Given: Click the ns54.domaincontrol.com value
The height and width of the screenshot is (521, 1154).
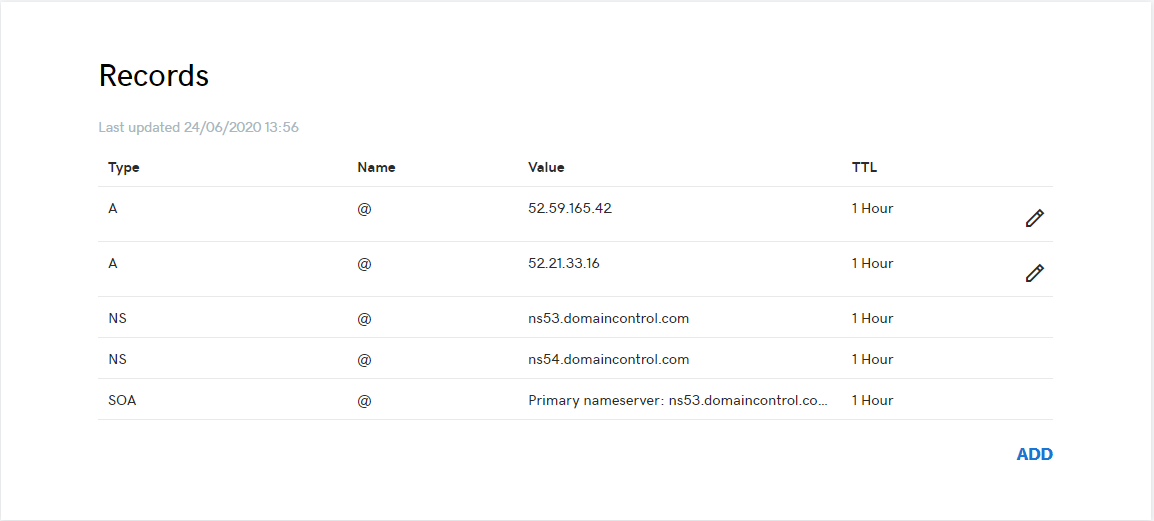Looking at the screenshot, I should [609, 360].
